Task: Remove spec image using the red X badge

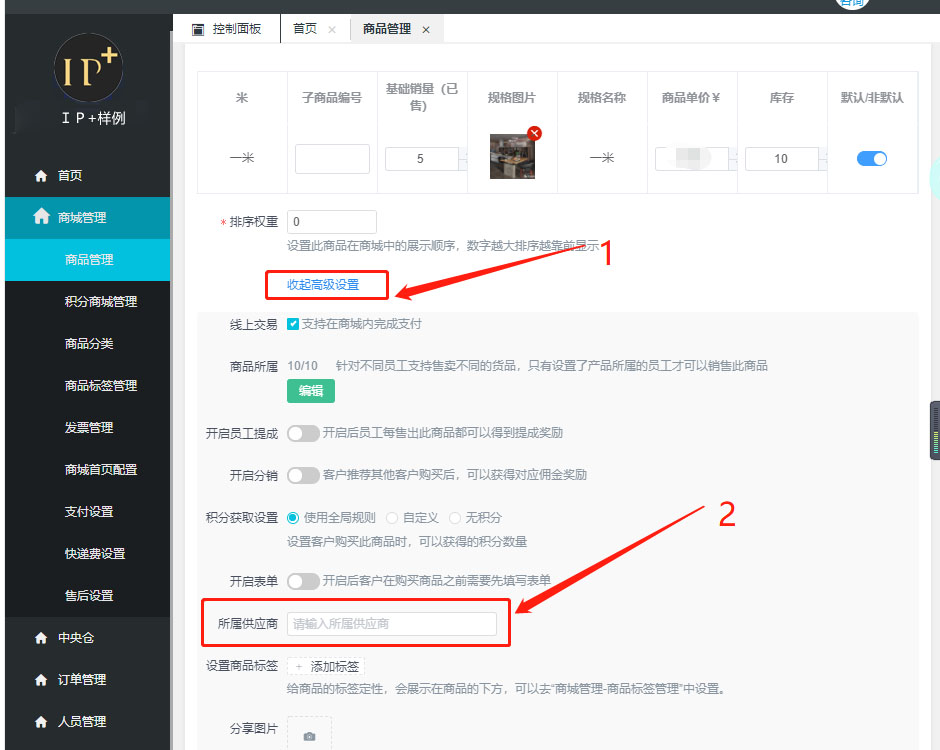Action: coord(534,133)
